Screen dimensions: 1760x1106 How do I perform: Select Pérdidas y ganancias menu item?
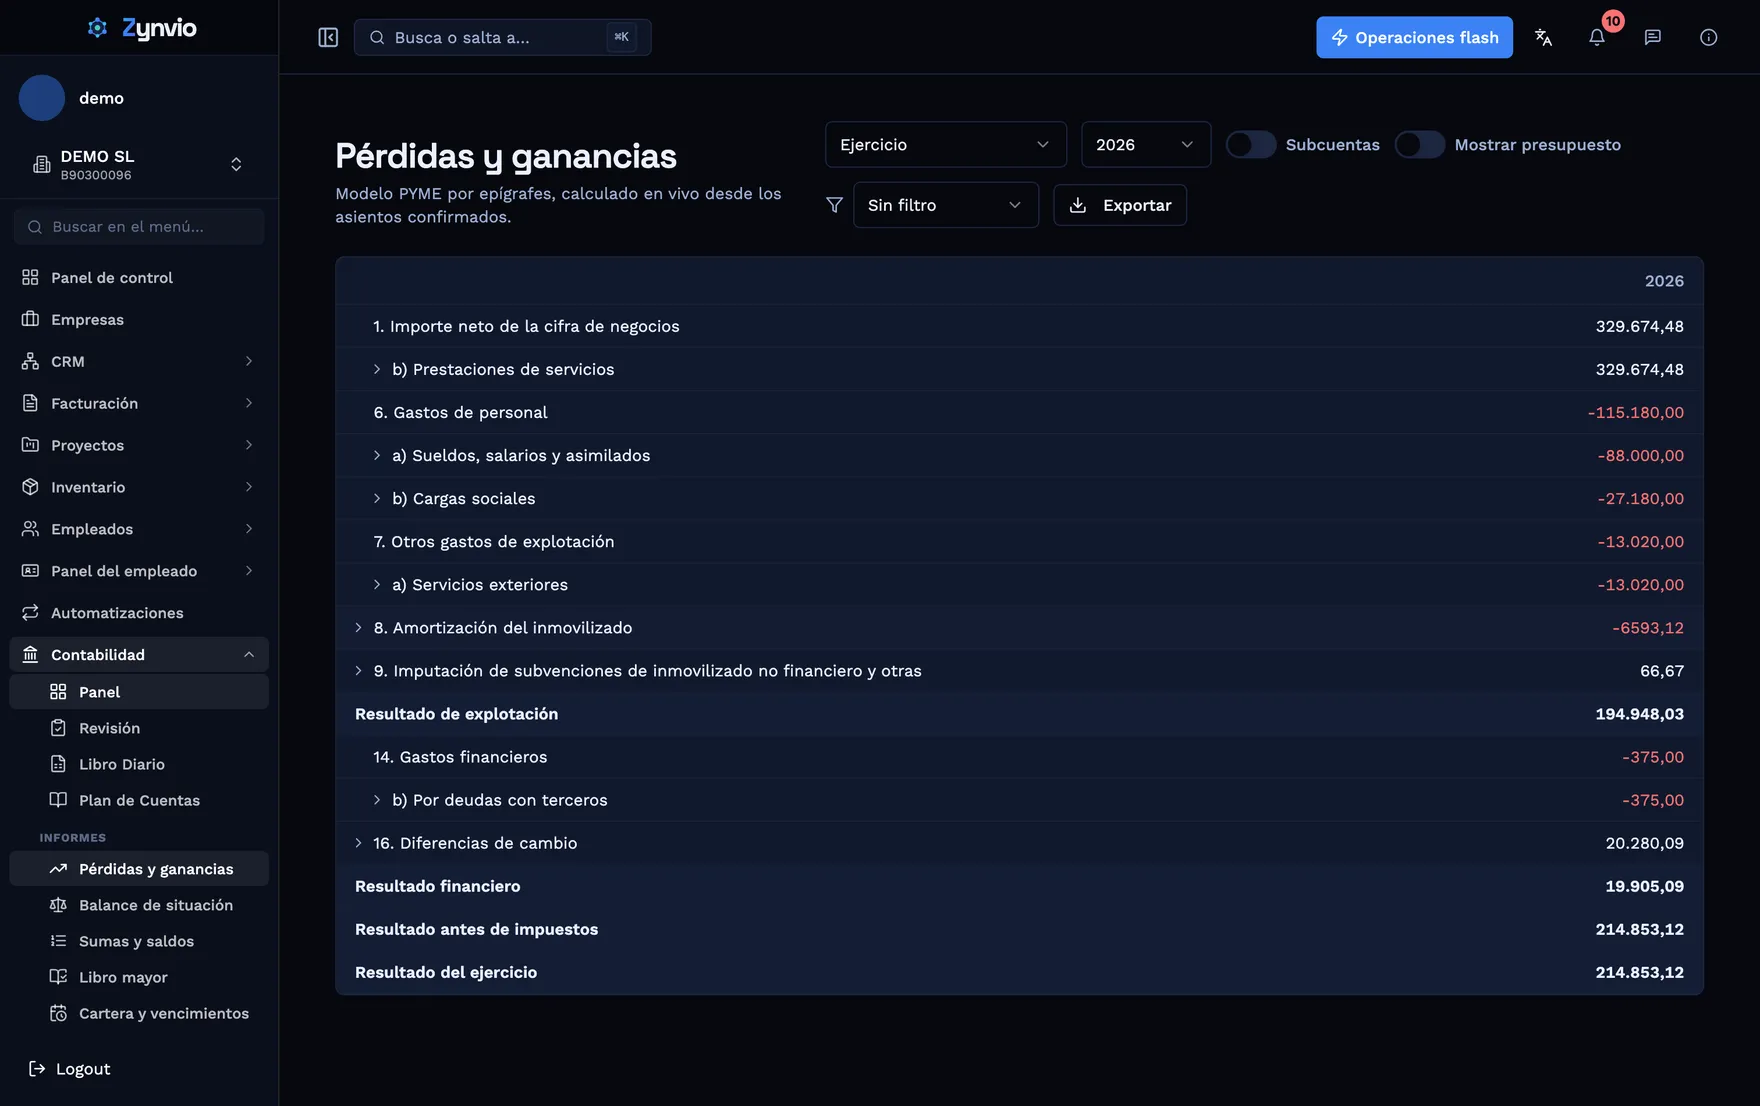tap(139, 869)
